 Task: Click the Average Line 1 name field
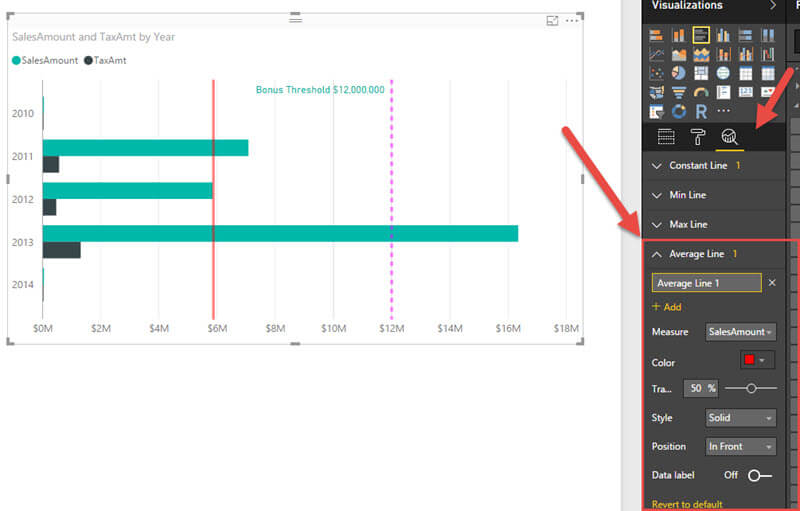coord(706,283)
